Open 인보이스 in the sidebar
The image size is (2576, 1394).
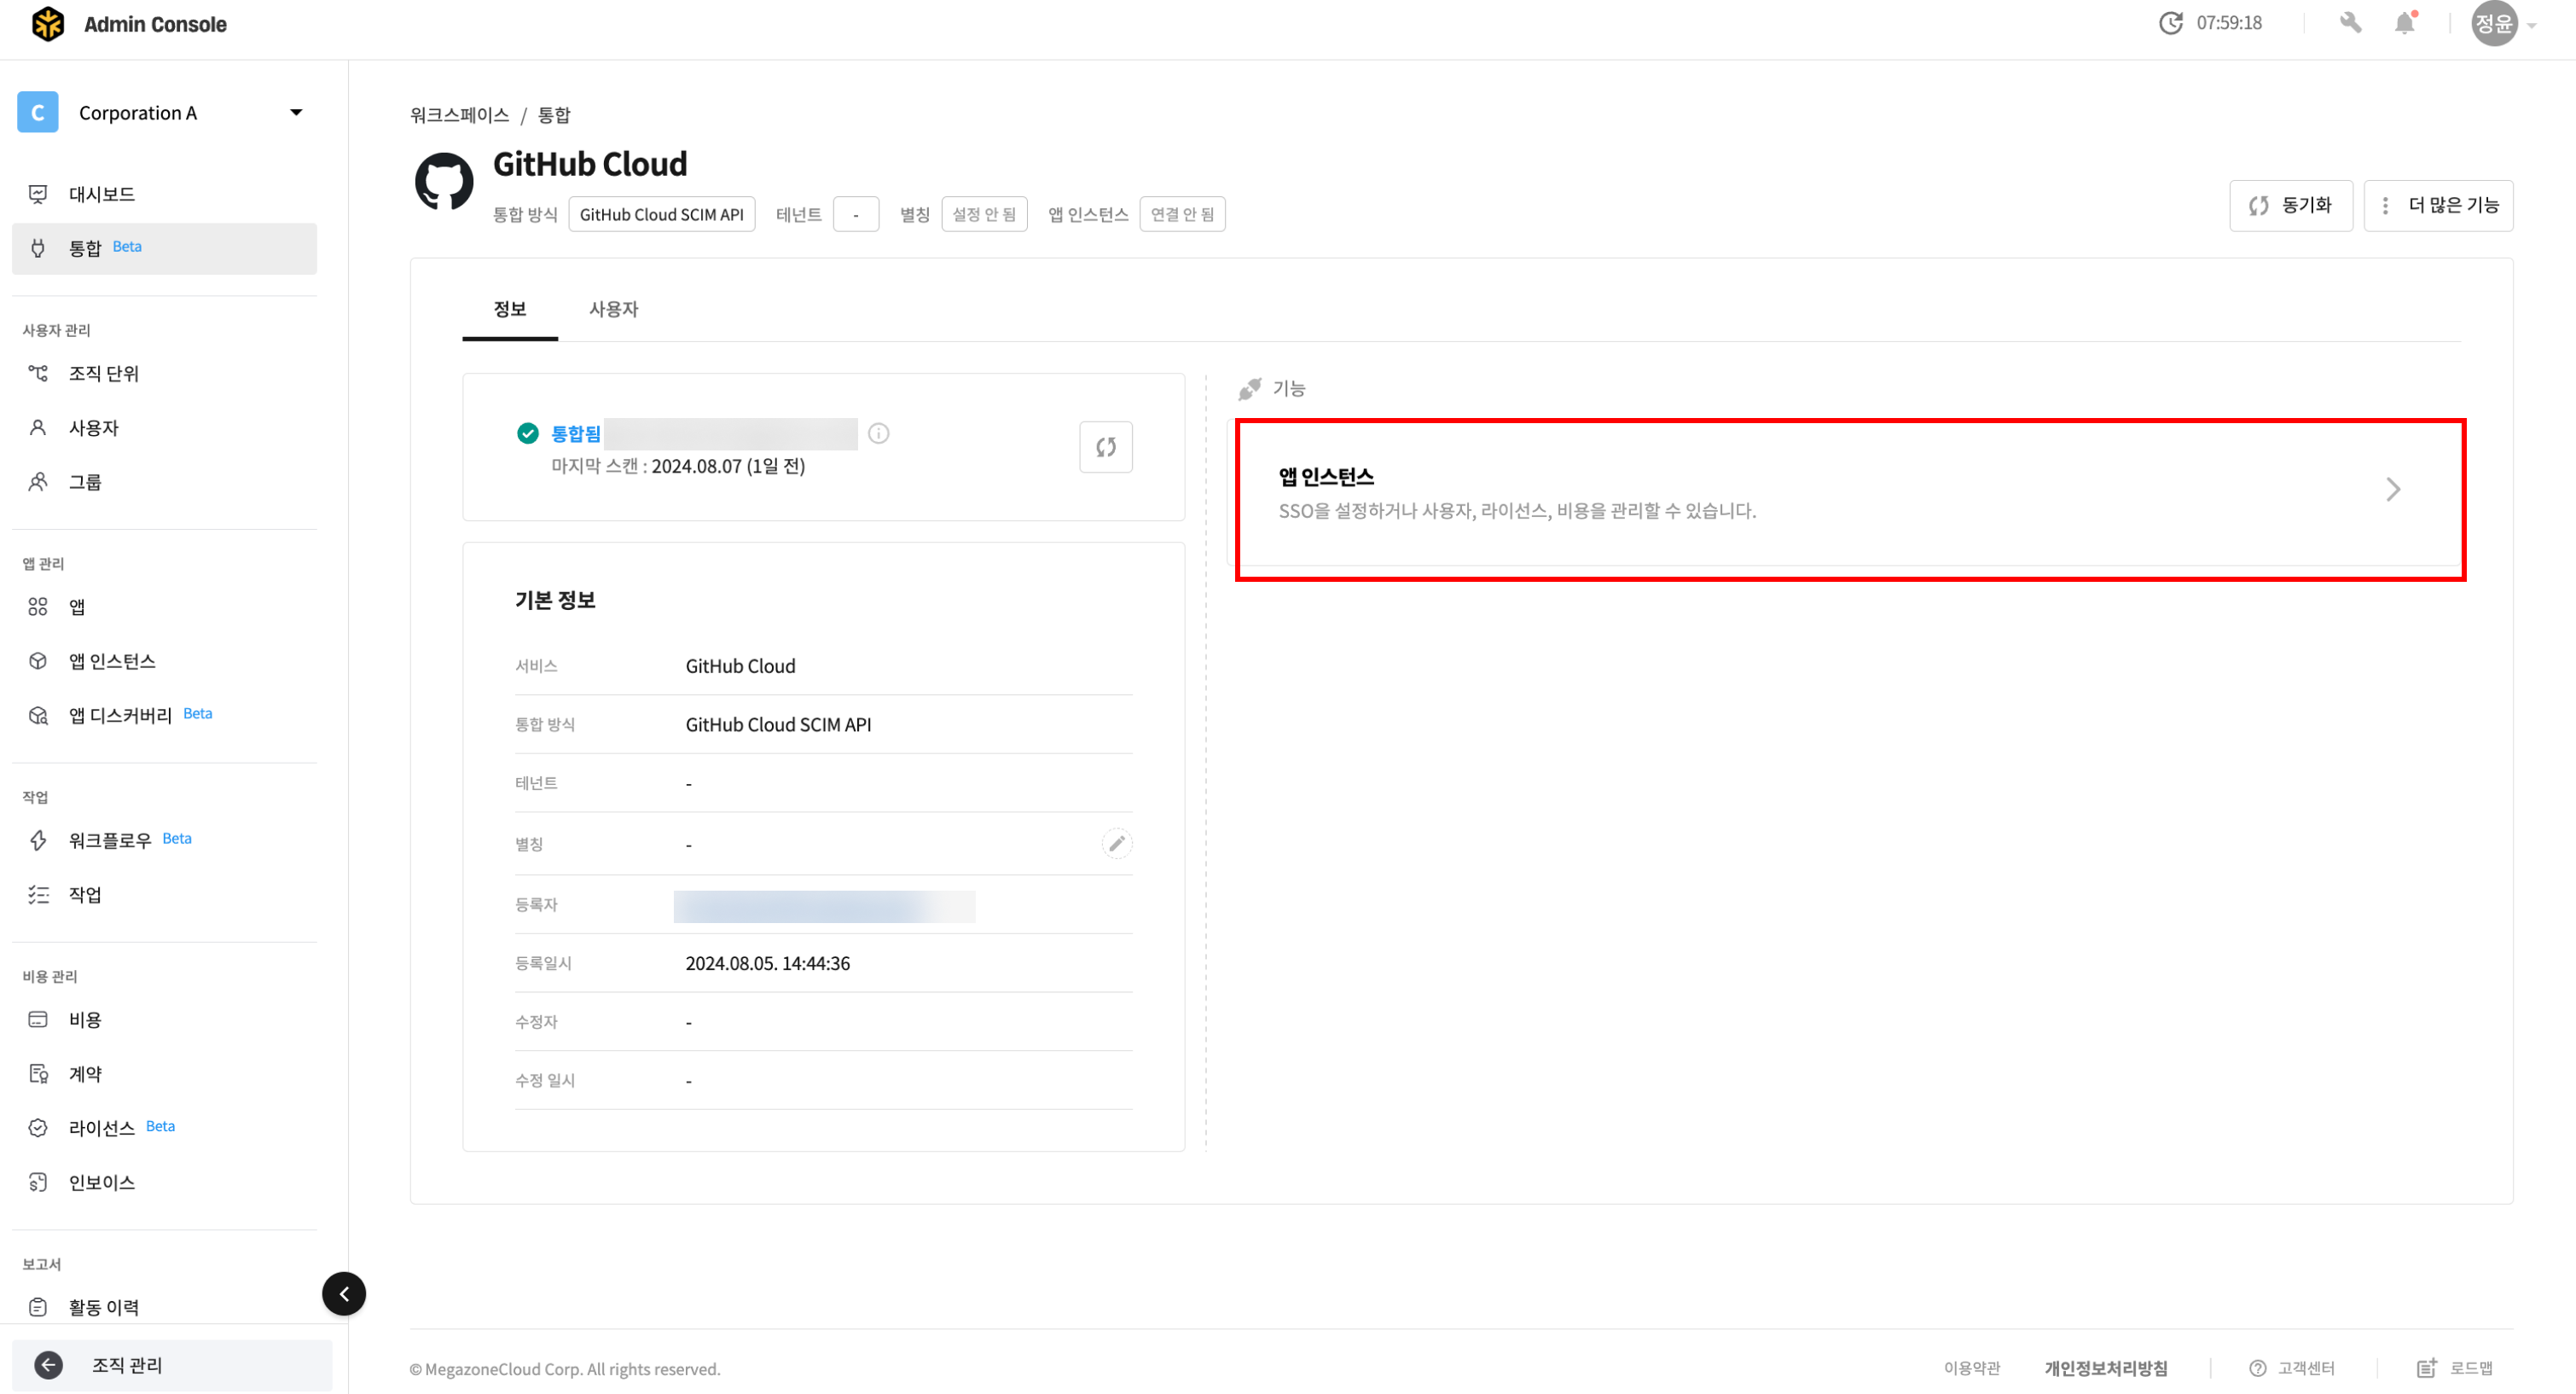click(x=164, y=1182)
